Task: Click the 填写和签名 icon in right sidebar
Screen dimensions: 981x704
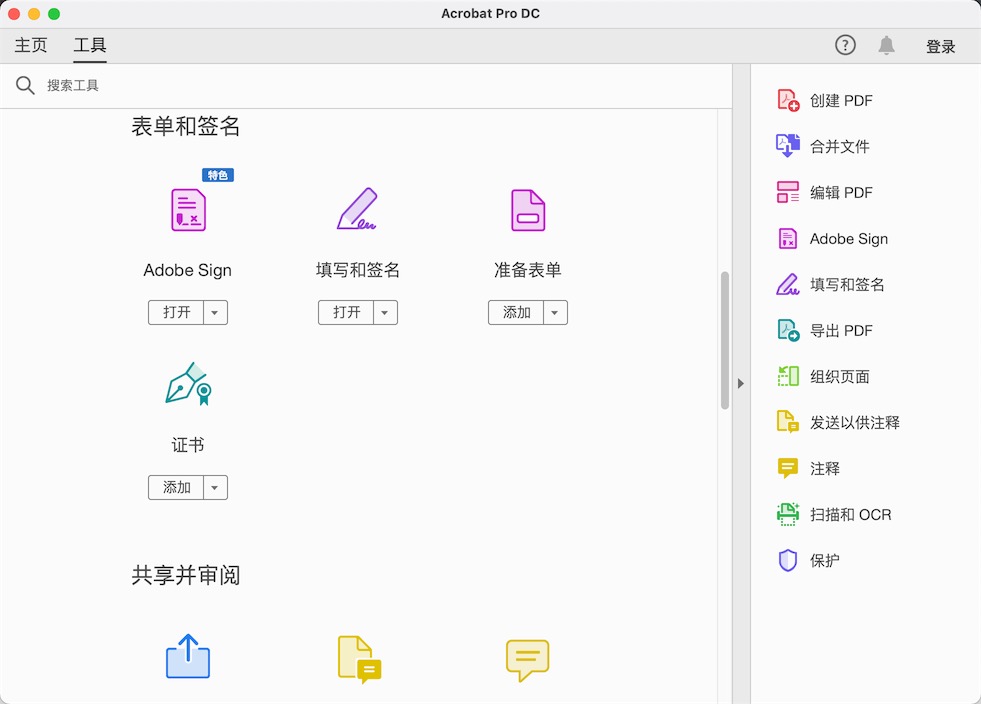Action: point(788,284)
